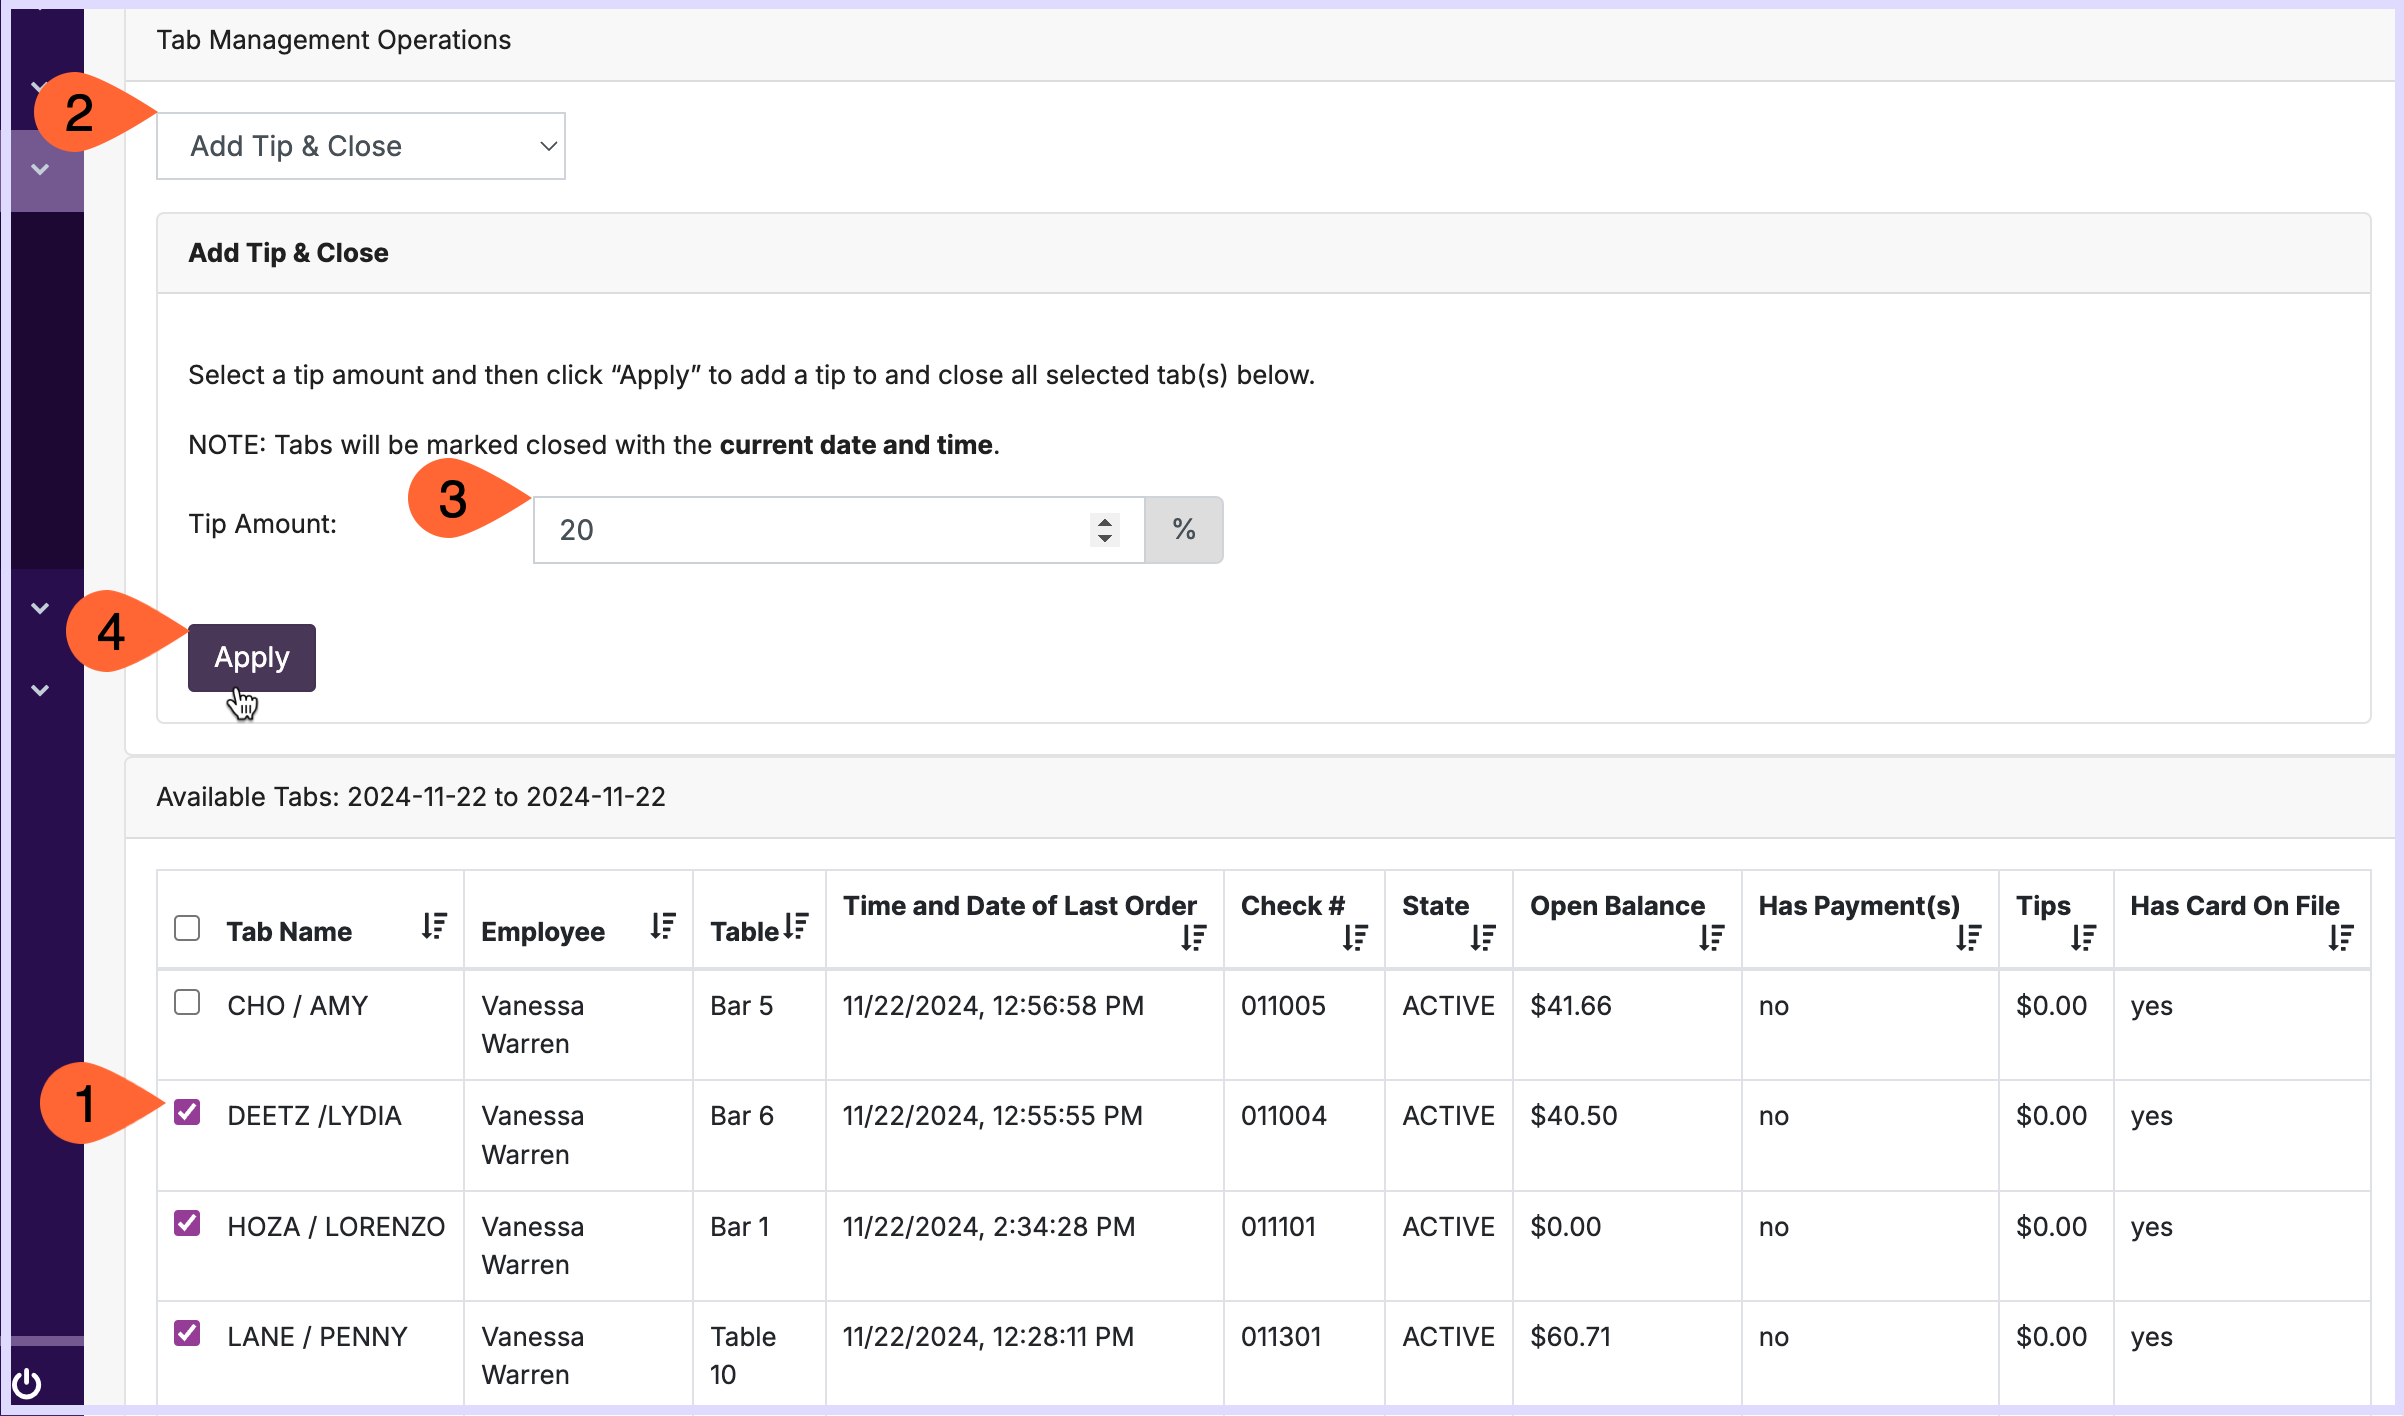Viewport: 2404px width, 1416px height.
Task: Click the $60.71 open balance
Action: 1571,1337
